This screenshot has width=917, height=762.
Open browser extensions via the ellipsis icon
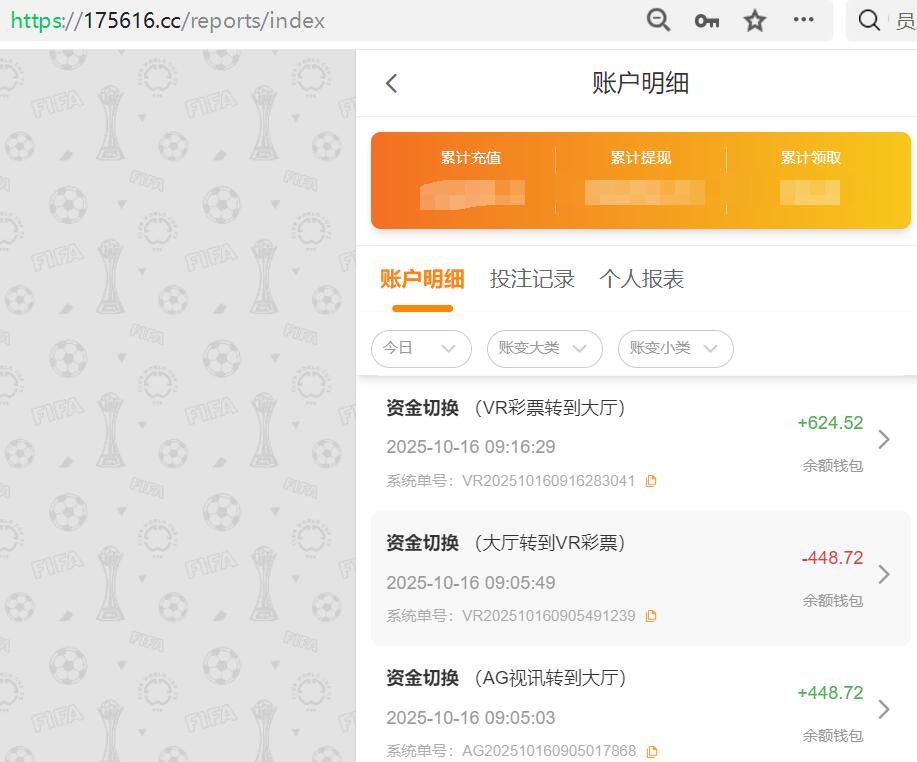tap(804, 20)
